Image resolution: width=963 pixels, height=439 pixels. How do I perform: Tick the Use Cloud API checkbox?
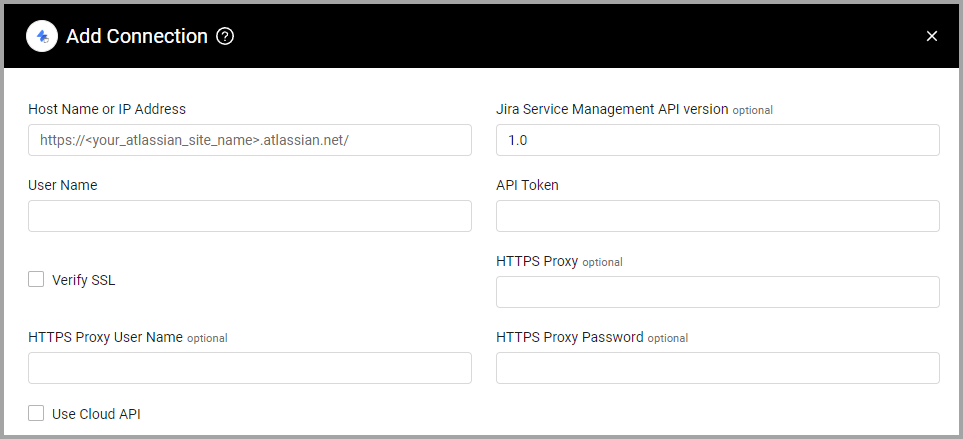click(x=36, y=413)
